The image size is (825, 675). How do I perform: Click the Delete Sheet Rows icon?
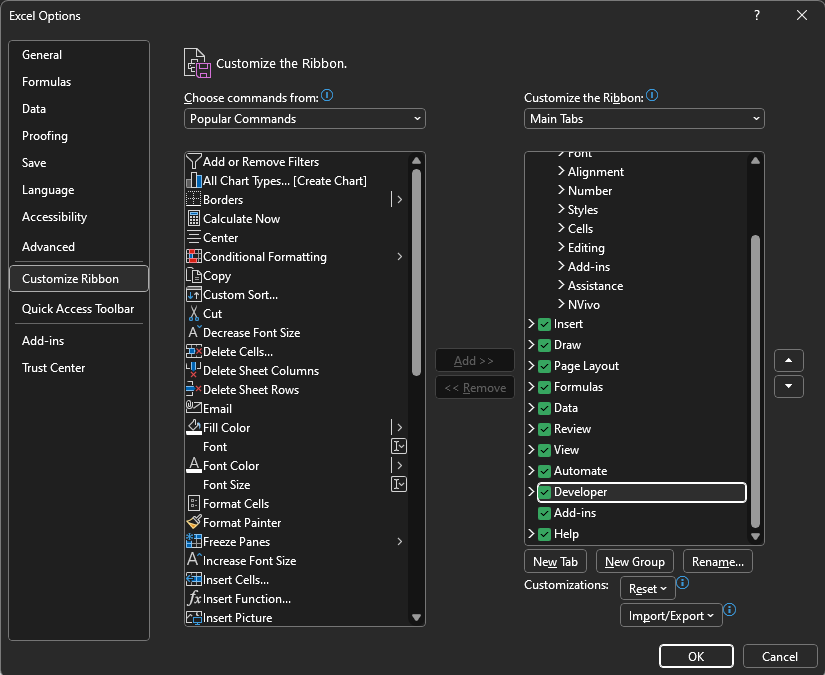tap(194, 389)
